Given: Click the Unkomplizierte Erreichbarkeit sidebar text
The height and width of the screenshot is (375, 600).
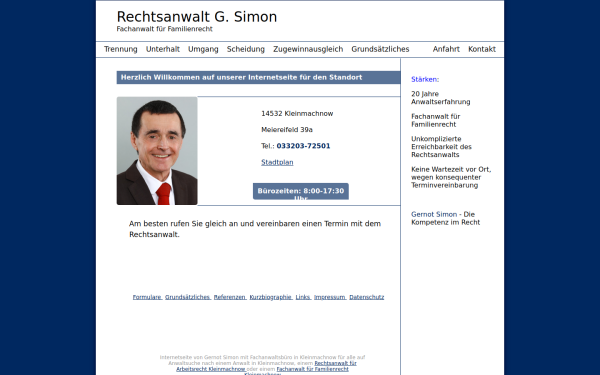Looking at the screenshot, I should coord(442,147).
